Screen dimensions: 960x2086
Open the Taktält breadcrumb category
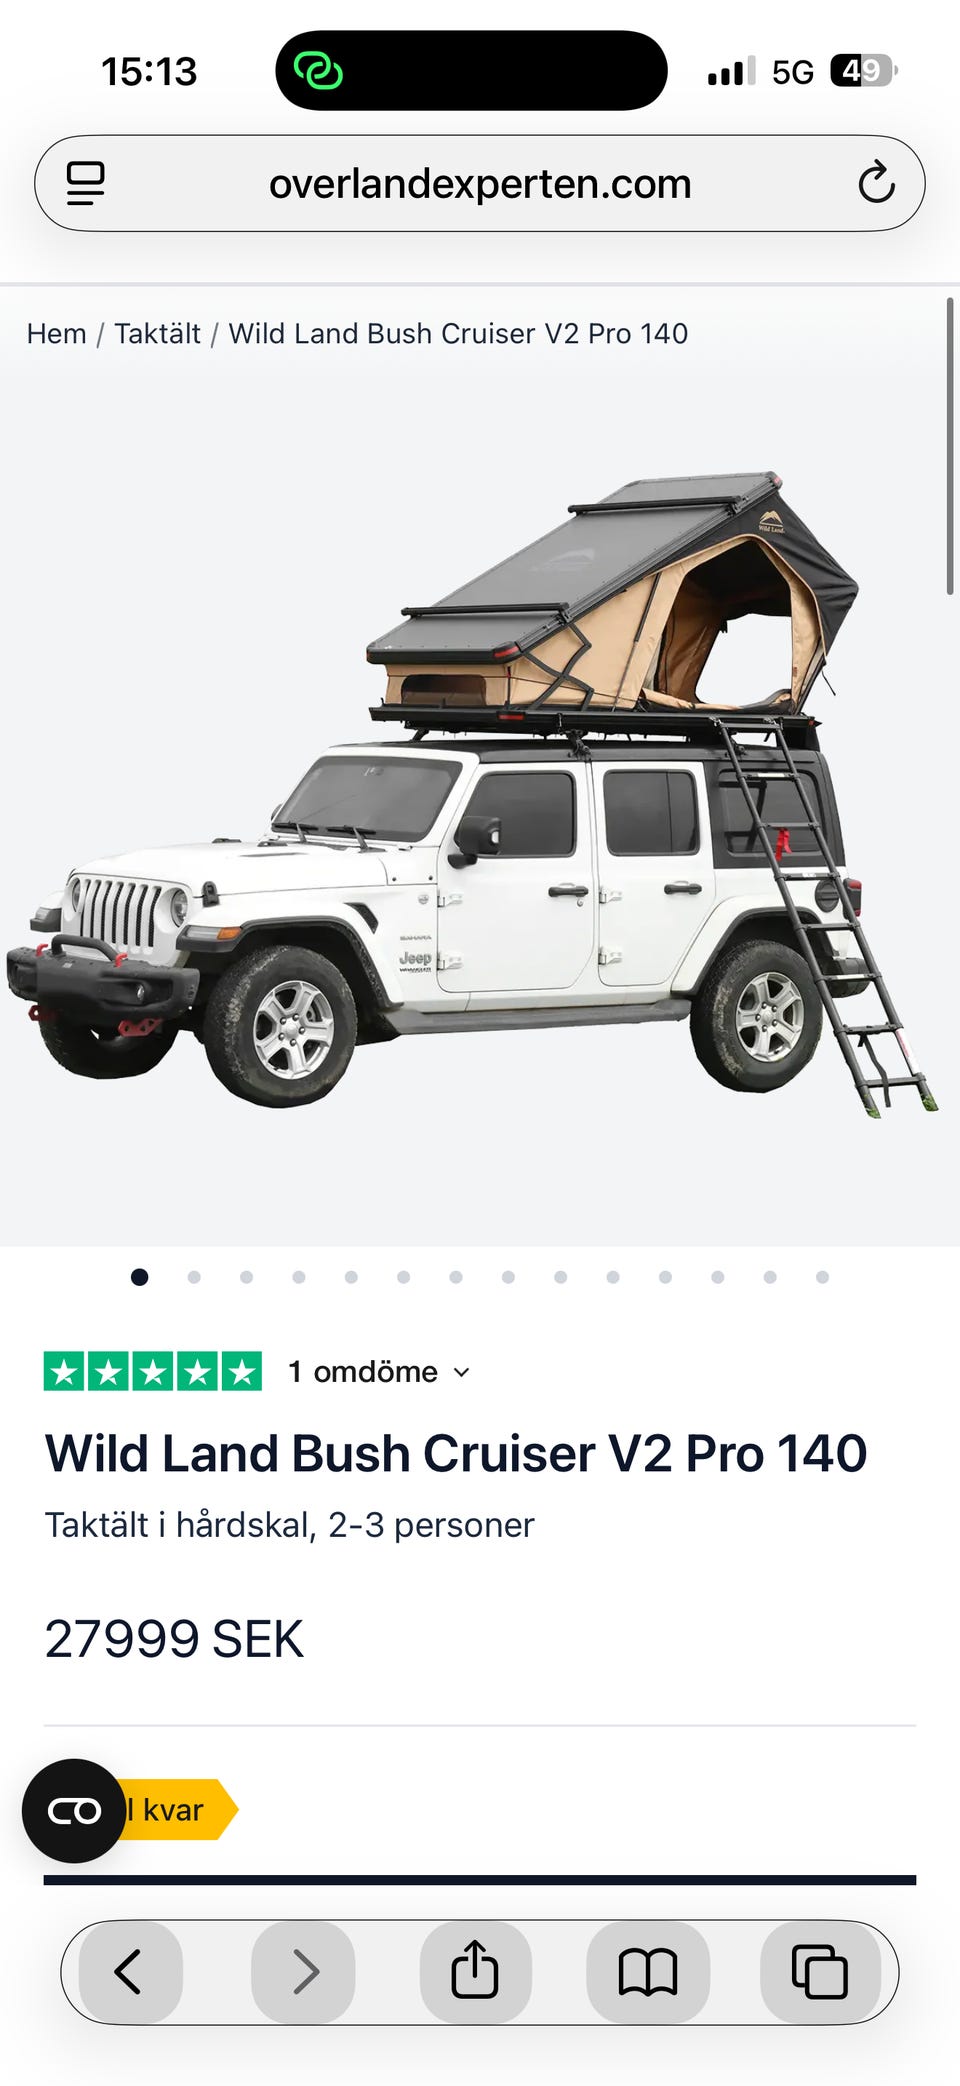click(157, 333)
